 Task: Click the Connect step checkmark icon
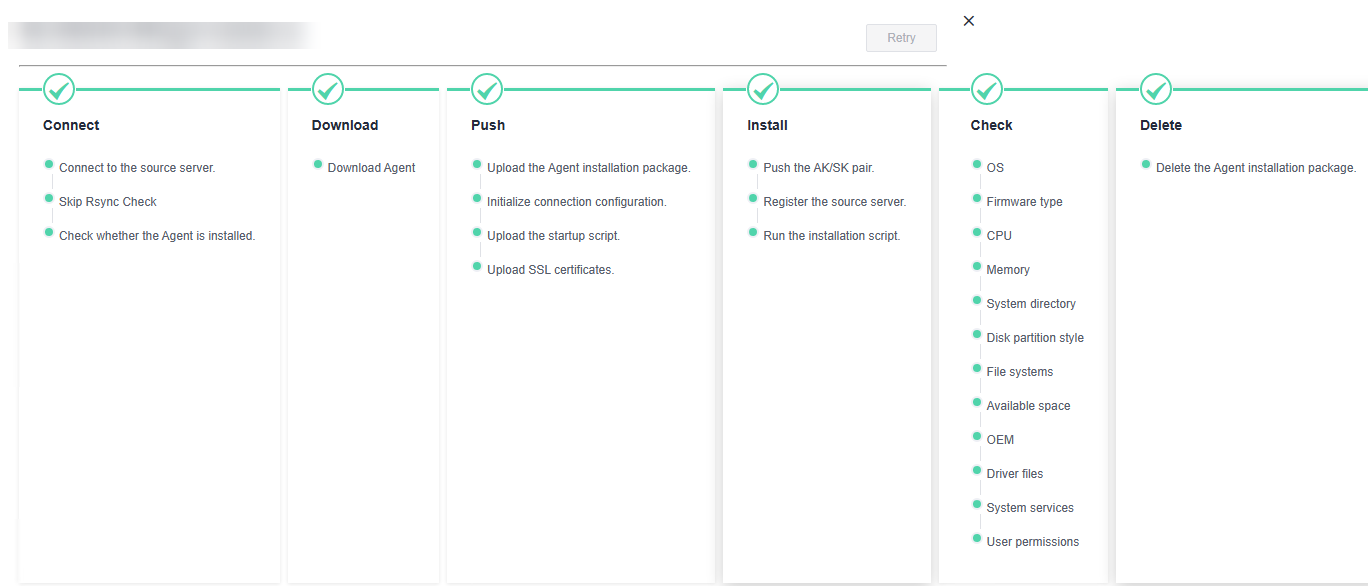tap(59, 89)
